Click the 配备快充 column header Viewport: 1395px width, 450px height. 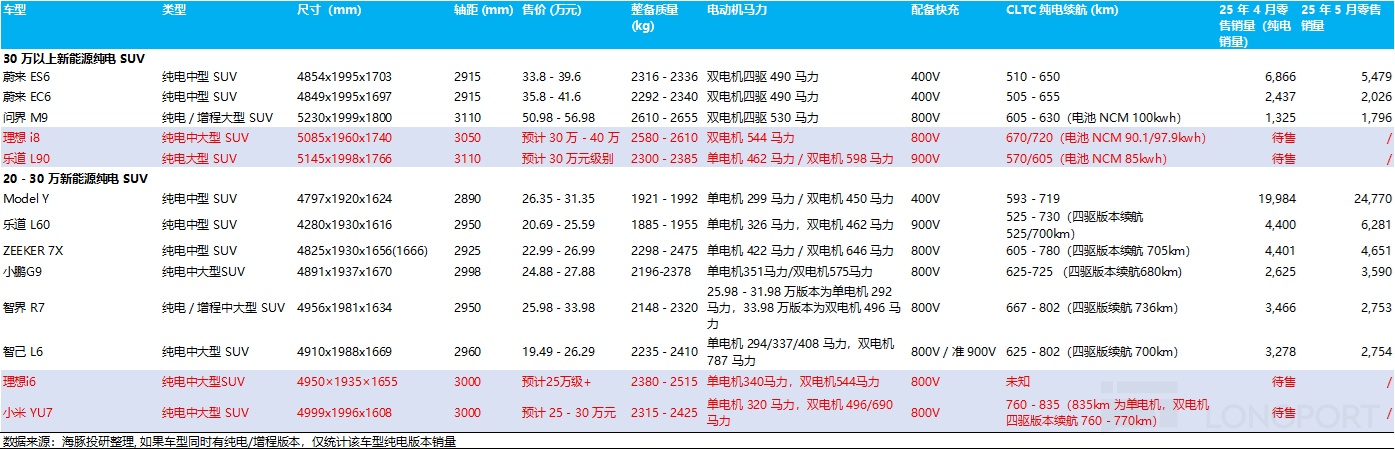coord(934,10)
